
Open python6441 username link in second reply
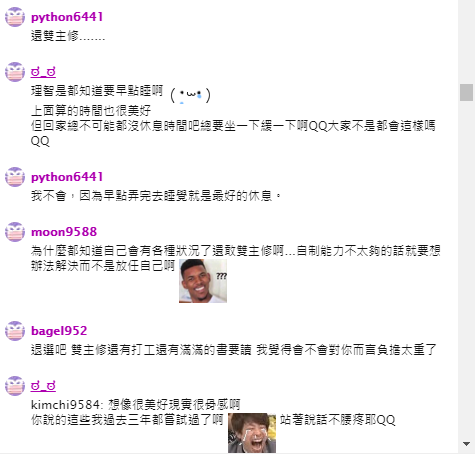(x=67, y=177)
